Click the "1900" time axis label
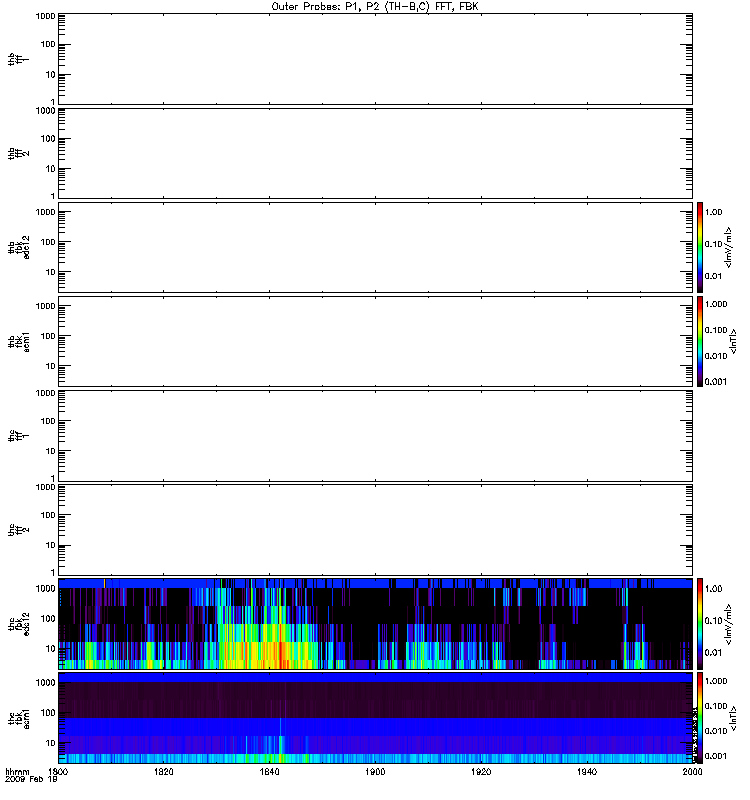The width and height of the screenshot is (750, 800). coord(375,772)
